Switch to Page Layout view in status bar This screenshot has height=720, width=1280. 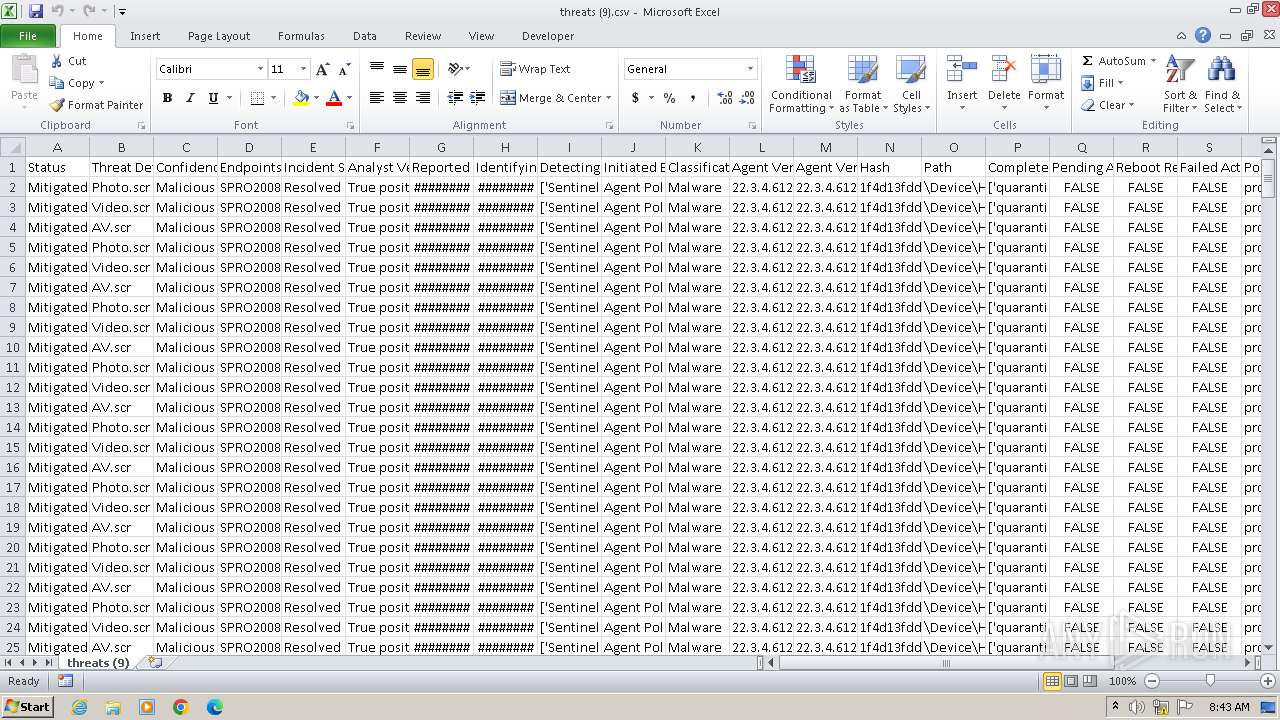click(x=1071, y=681)
